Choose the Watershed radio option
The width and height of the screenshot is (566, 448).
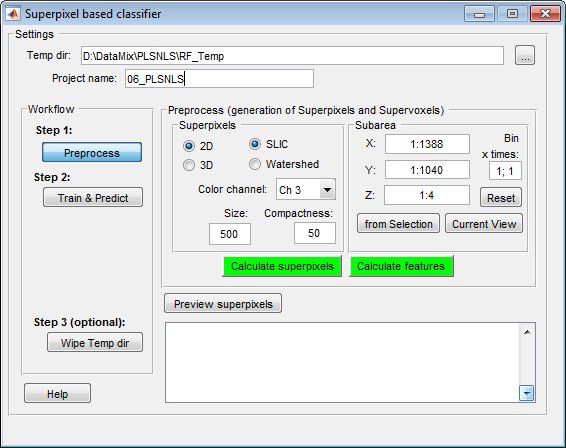pyautogui.click(x=255, y=164)
